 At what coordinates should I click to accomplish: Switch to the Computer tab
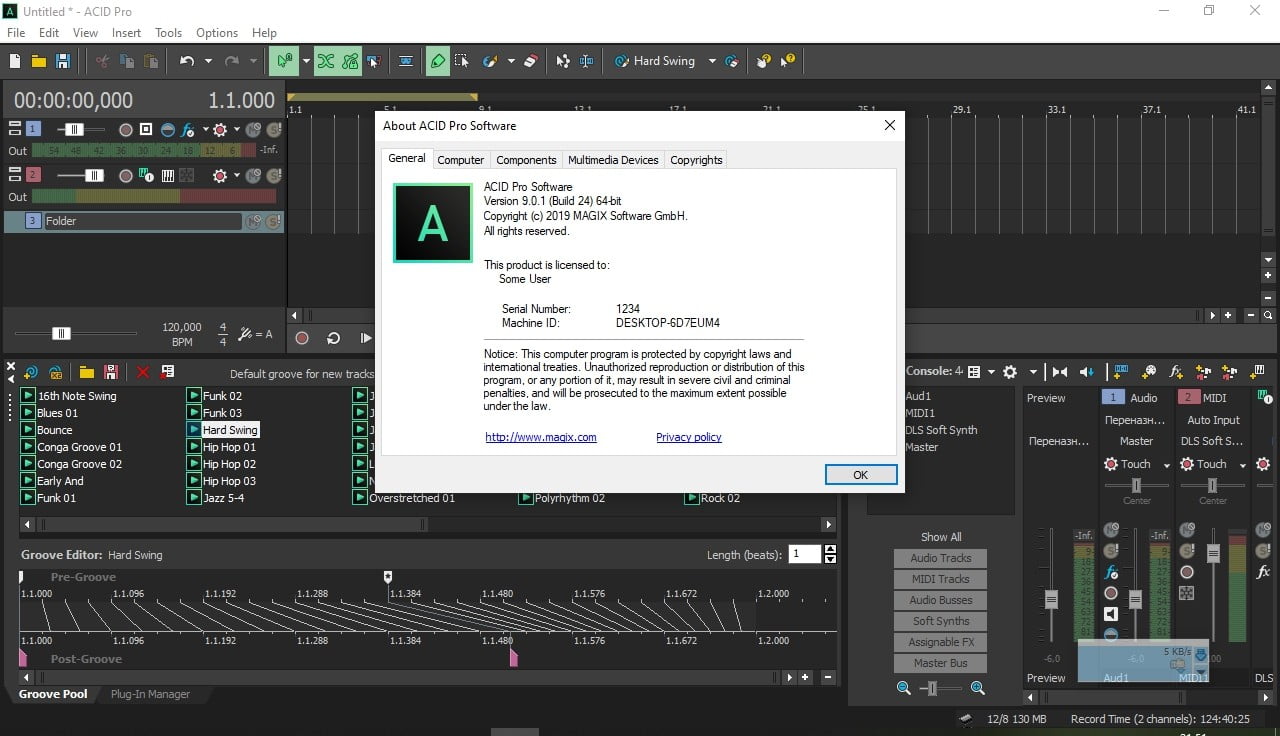tap(461, 160)
